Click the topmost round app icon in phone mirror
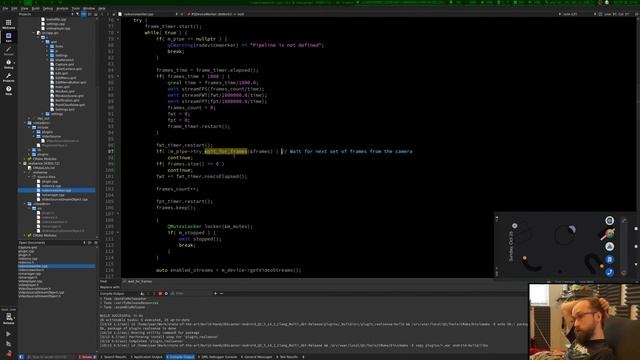 click(x=609, y=220)
